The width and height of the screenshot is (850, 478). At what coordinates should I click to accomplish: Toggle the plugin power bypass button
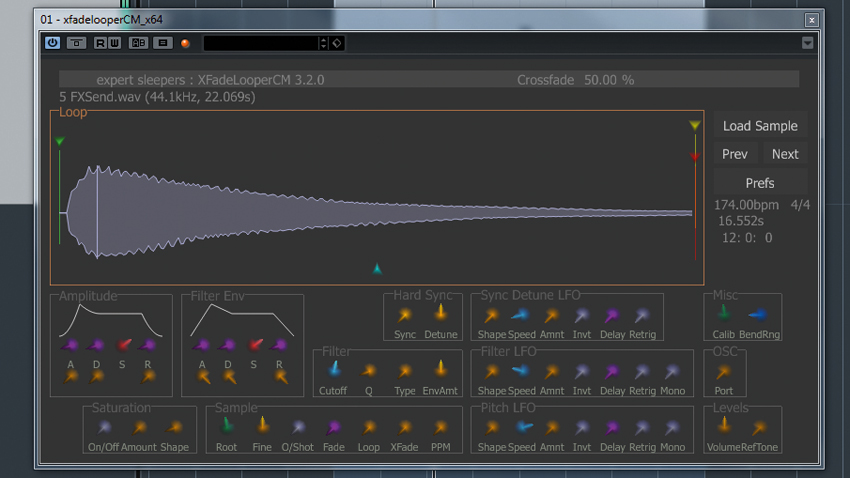[53, 43]
